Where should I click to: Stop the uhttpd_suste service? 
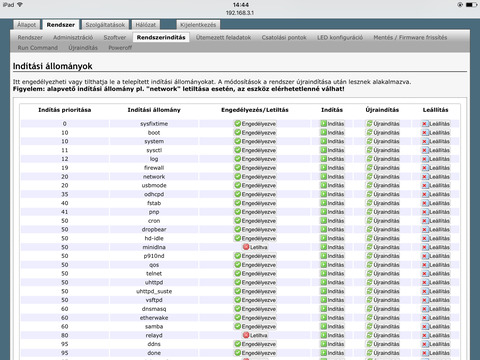(x=436, y=291)
